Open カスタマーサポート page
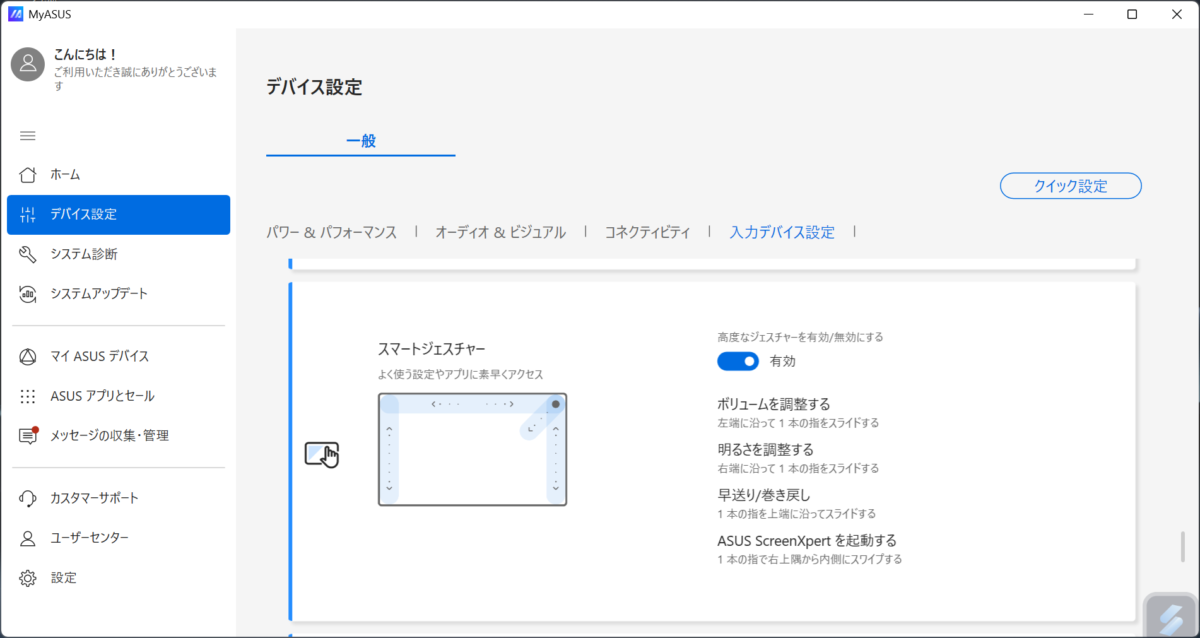The height and width of the screenshot is (638, 1200). [118, 498]
